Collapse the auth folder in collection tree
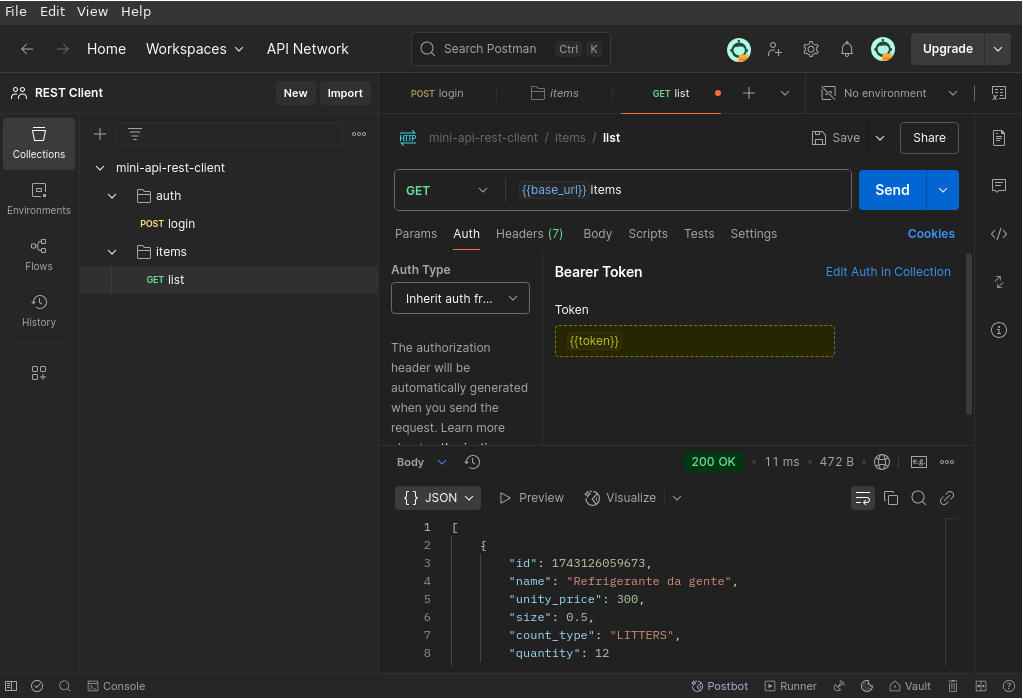Image resolution: width=1023 pixels, height=699 pixels. [x=113, y=196]
